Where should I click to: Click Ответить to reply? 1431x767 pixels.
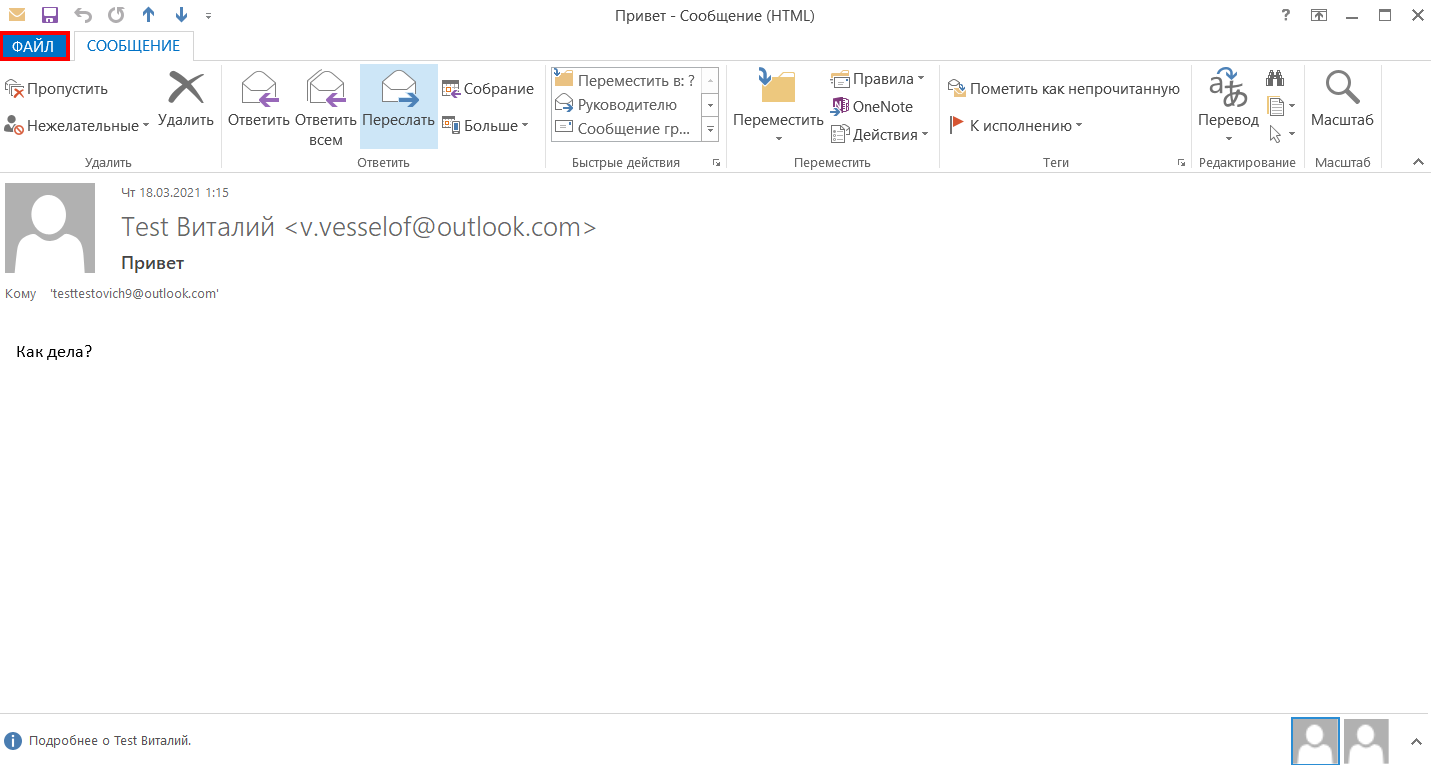pyautogui.click(x=259, y=100)
